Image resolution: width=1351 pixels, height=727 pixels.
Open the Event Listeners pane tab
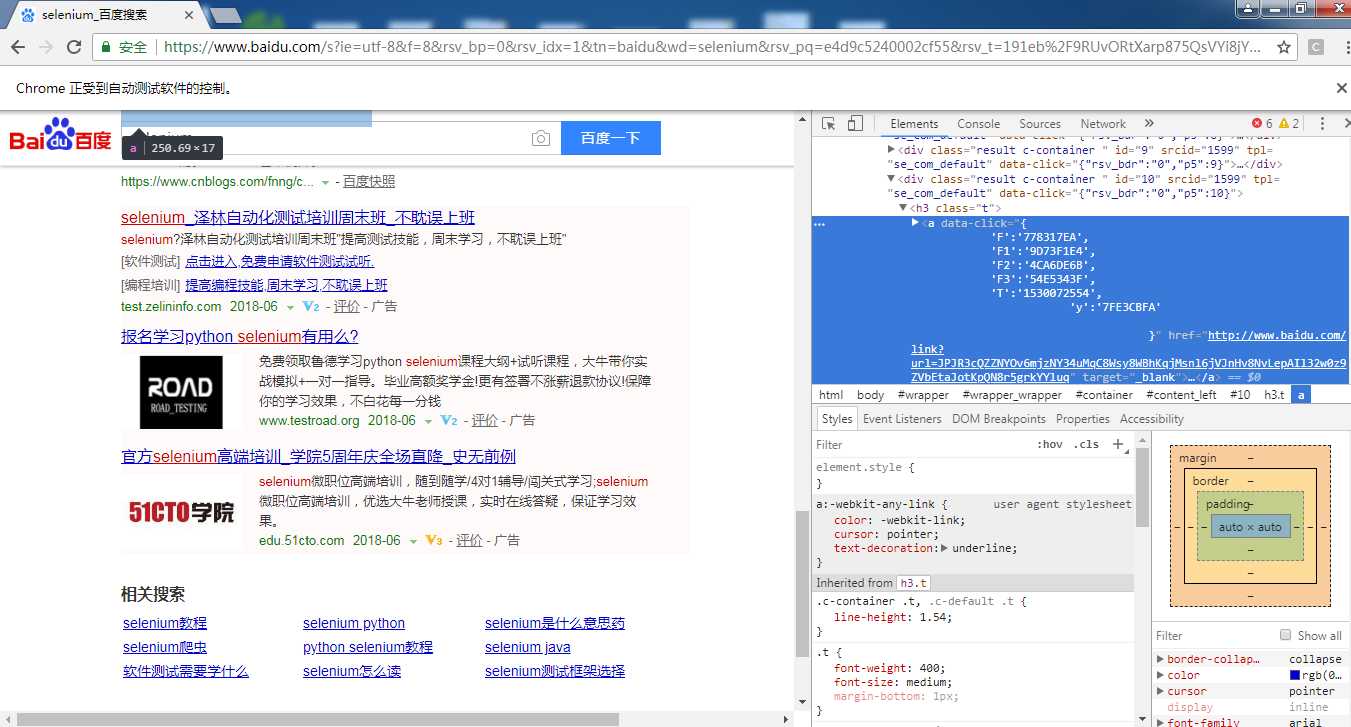tap(902, 419)
